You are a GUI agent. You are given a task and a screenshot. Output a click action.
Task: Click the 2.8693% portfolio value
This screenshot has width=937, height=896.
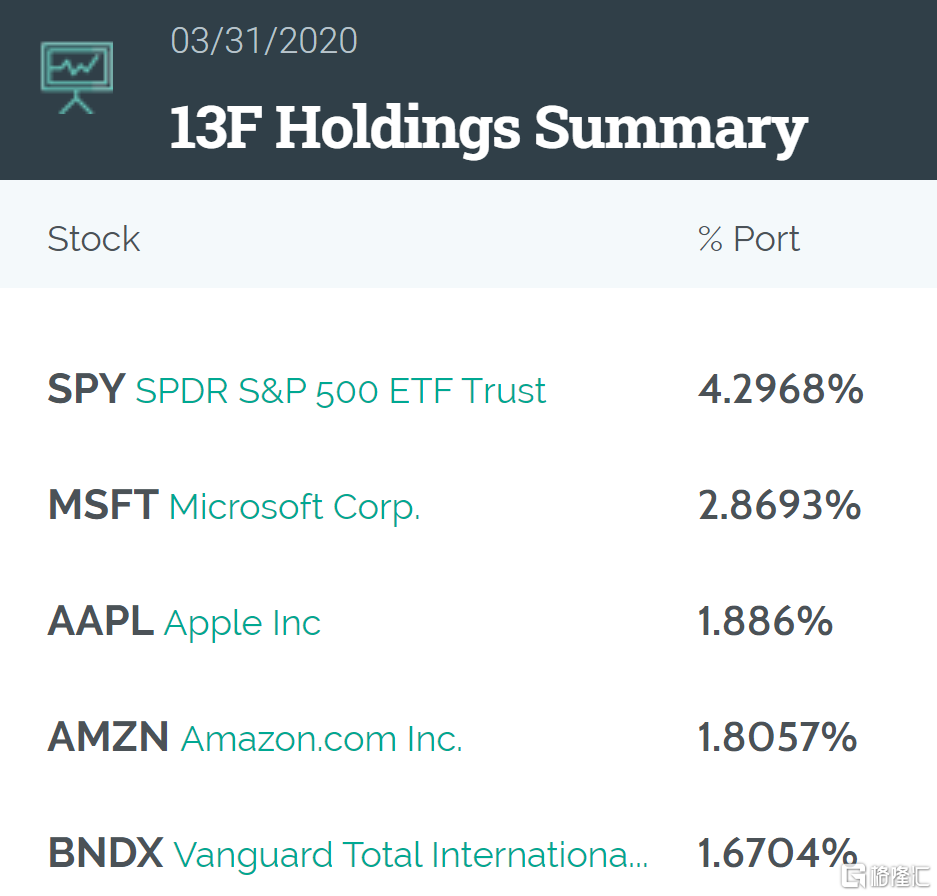[779, 506]
